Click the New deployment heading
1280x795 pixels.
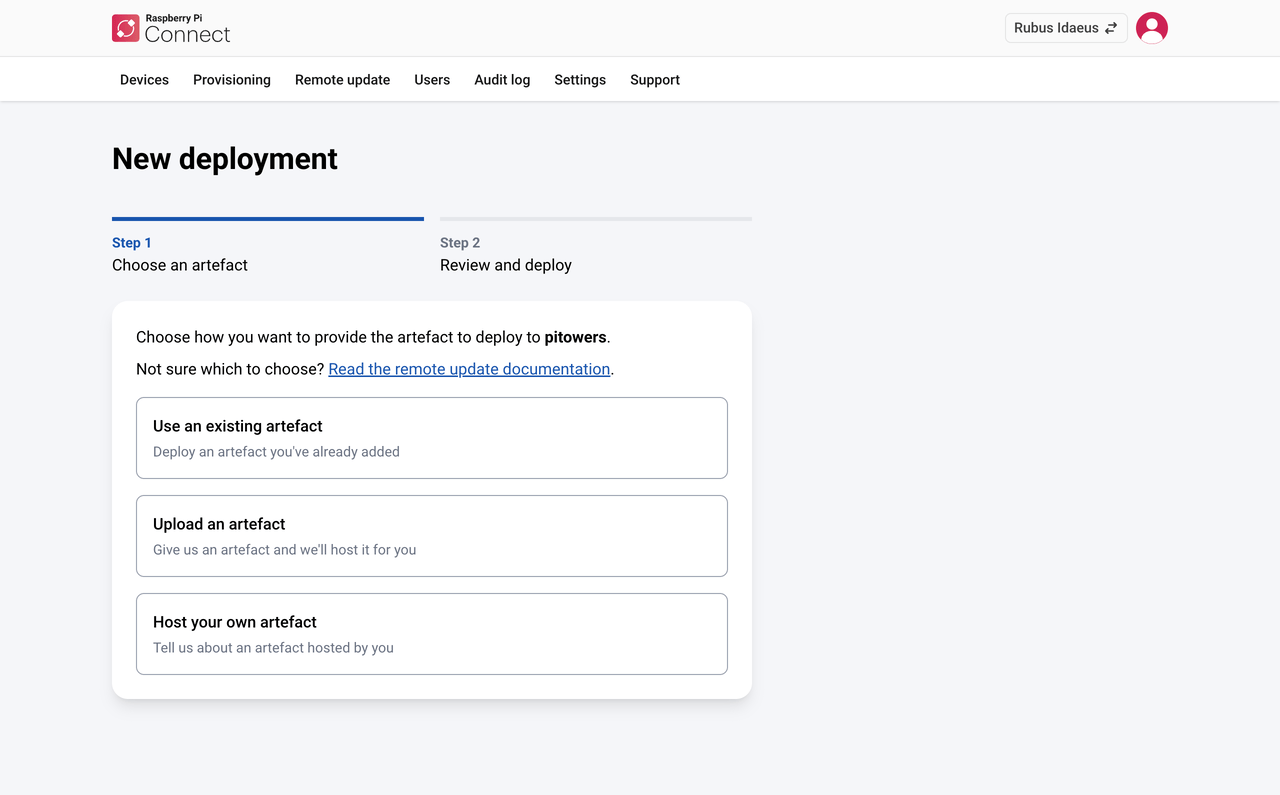(x=225, y=159)
